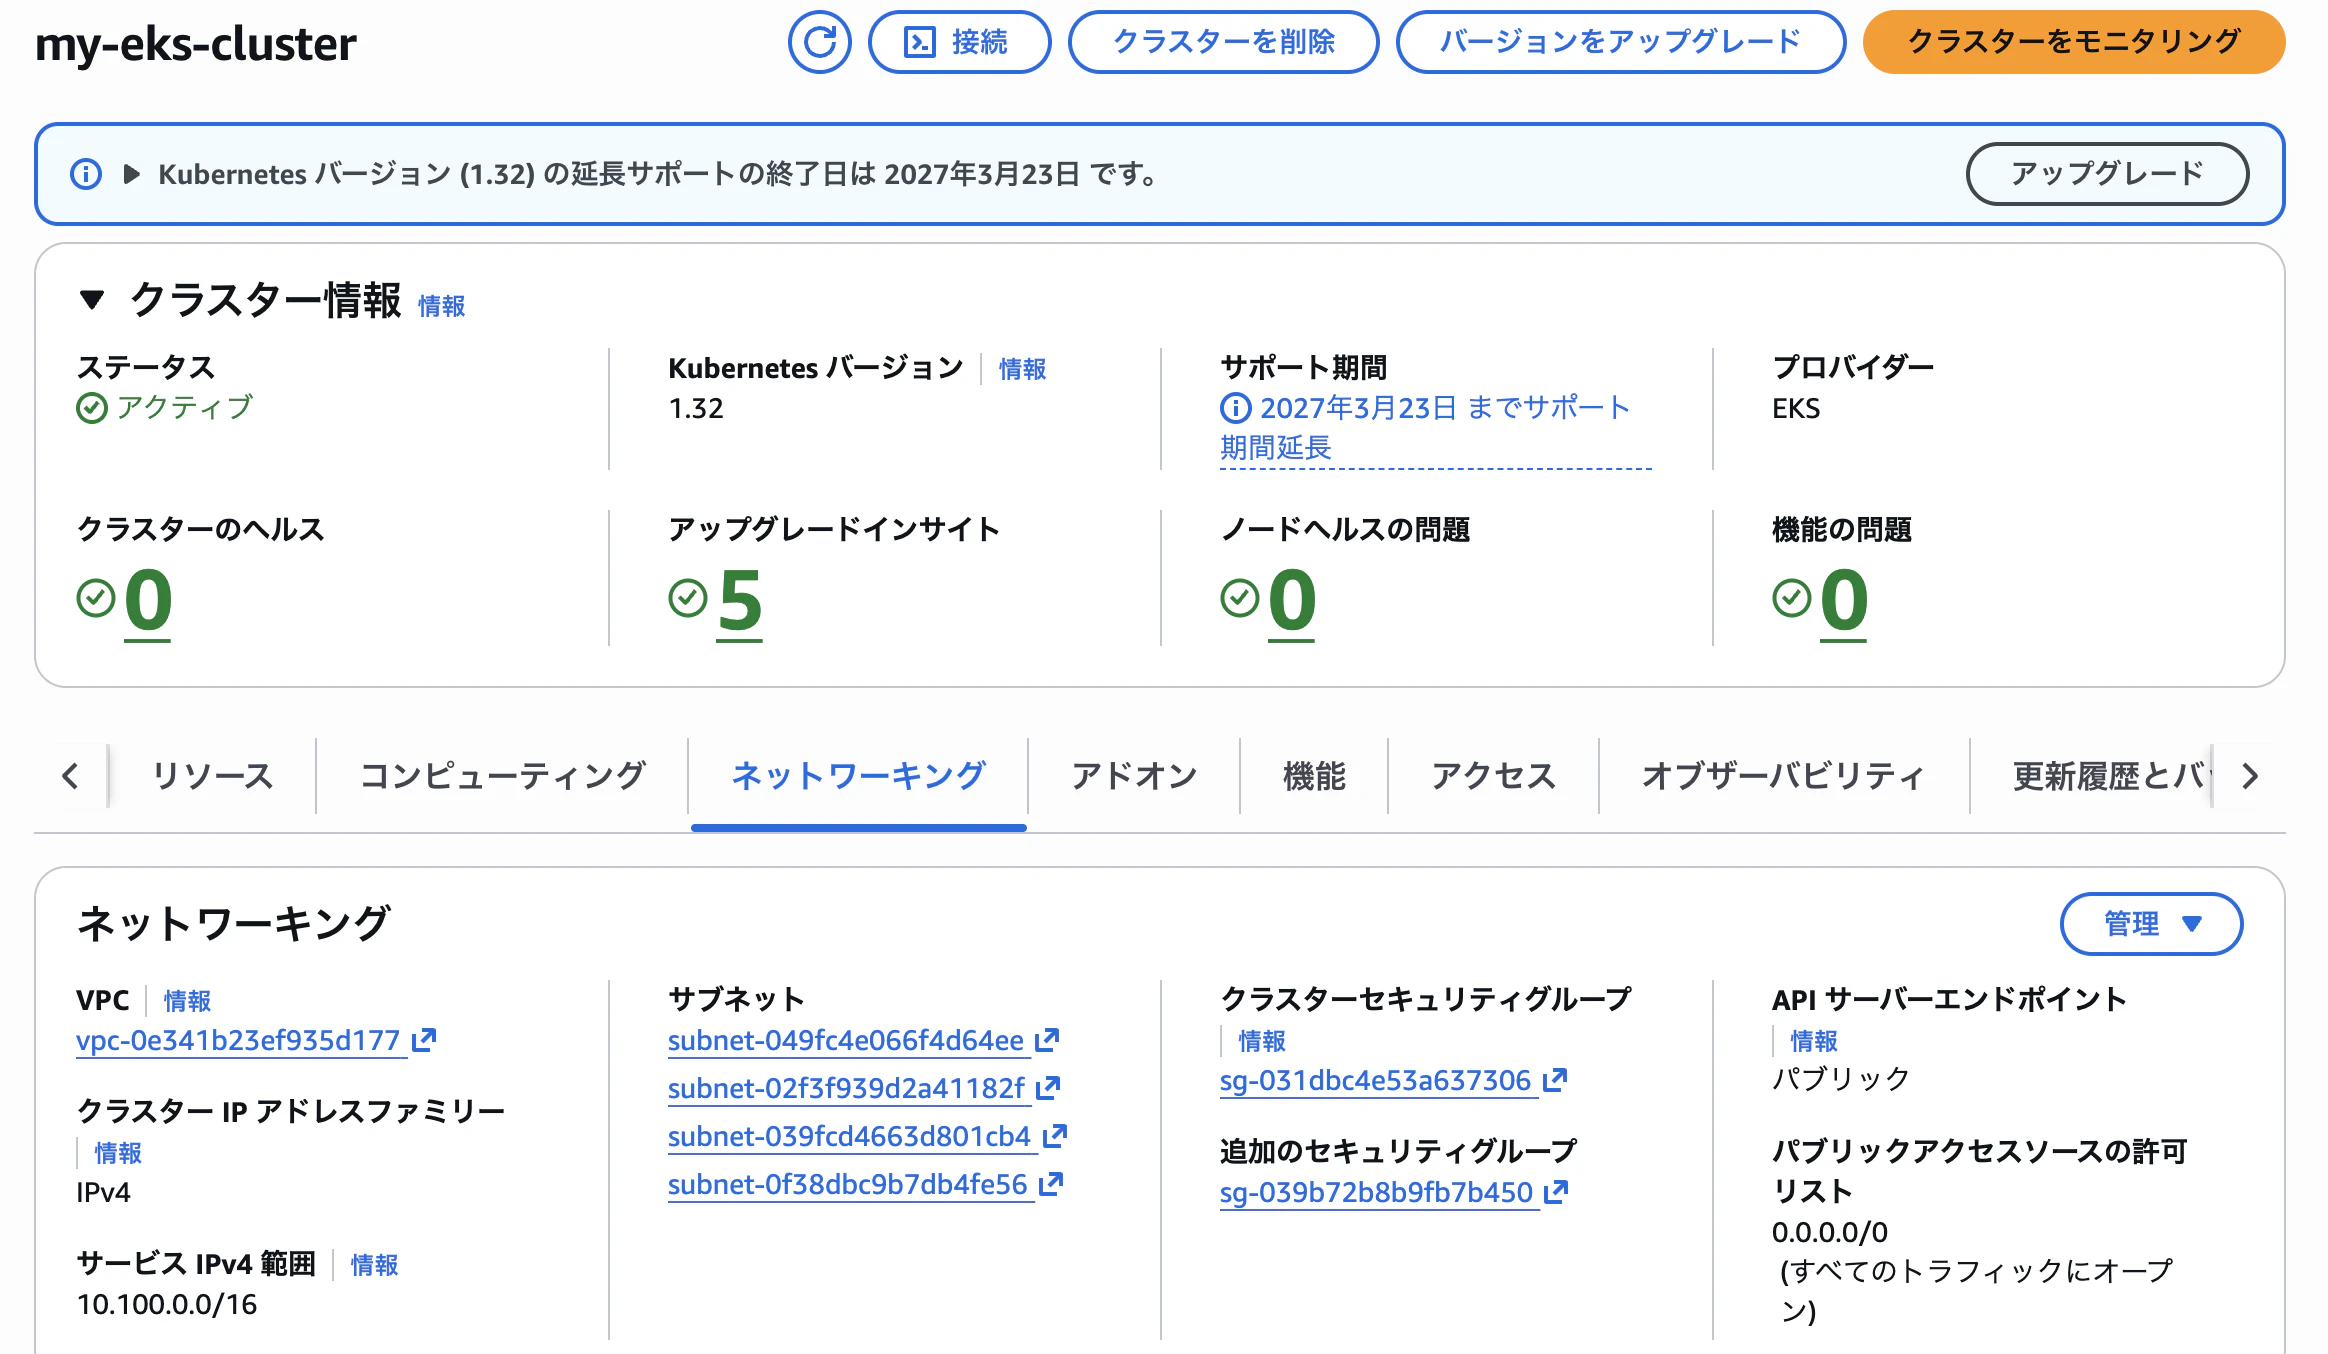
Task: Open クラスターをモニタリング
Action: pyautogui.click(x=2073, y=42)
